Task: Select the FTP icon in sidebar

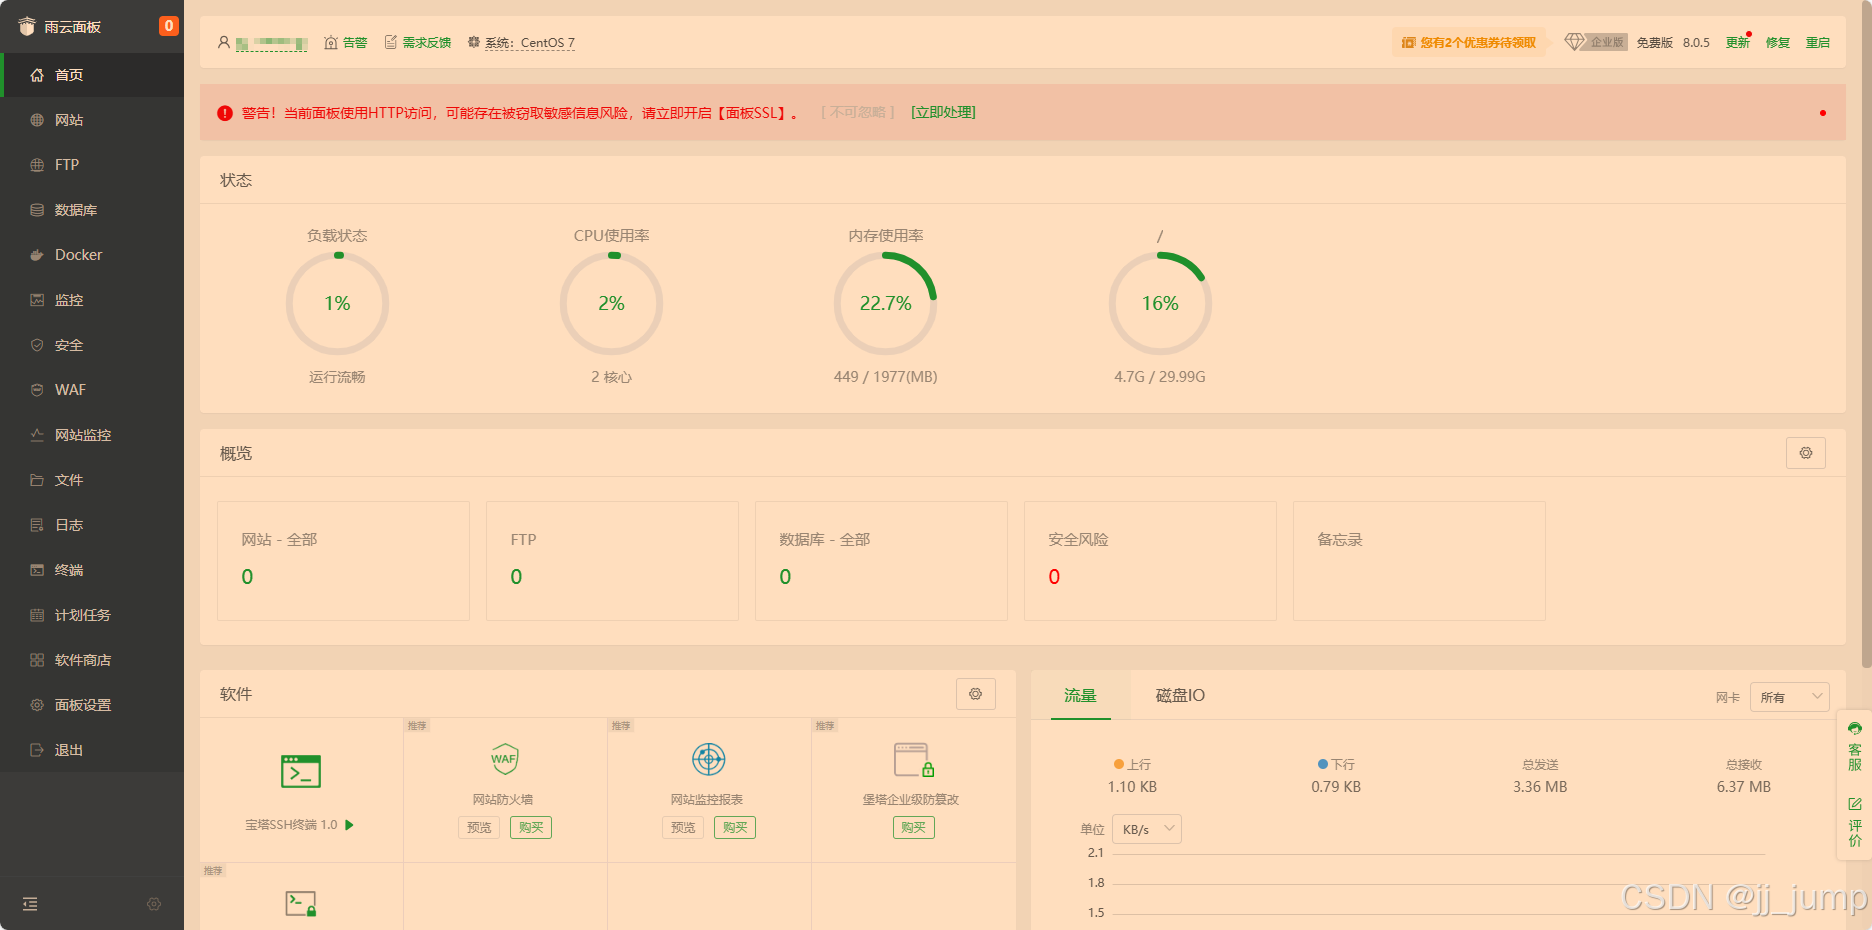Action: (37, 165)
